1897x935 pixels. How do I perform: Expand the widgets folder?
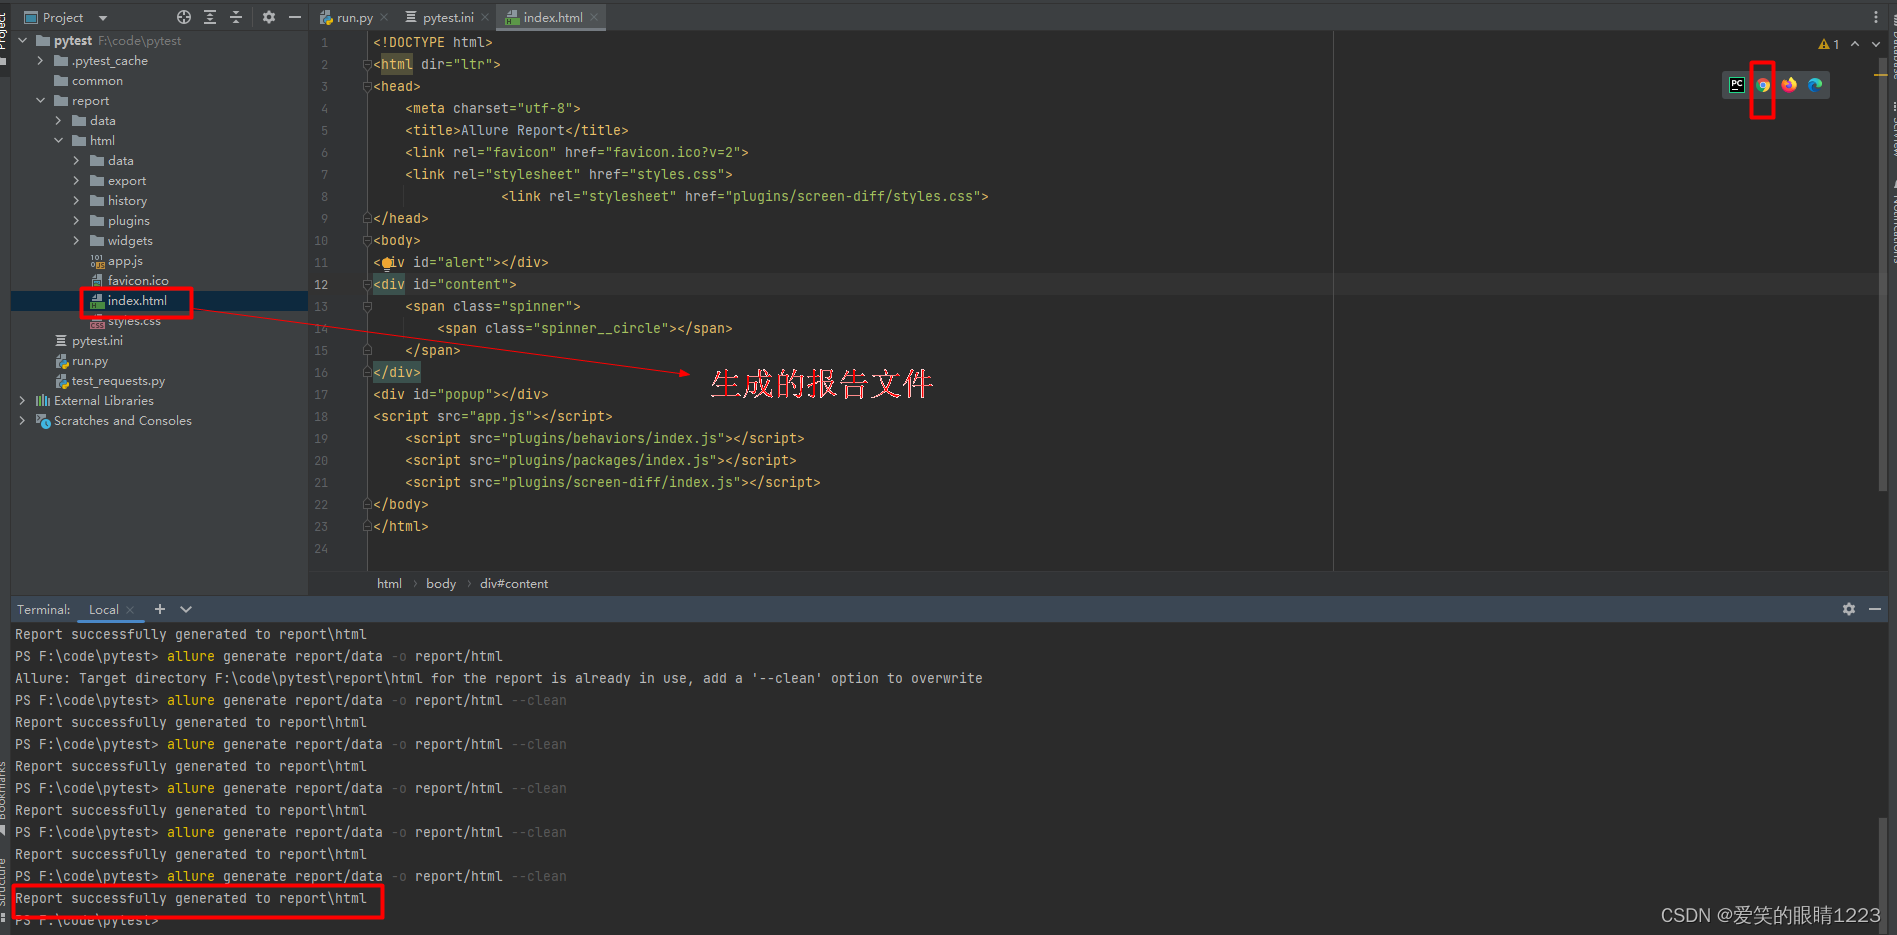pos(76,241)
